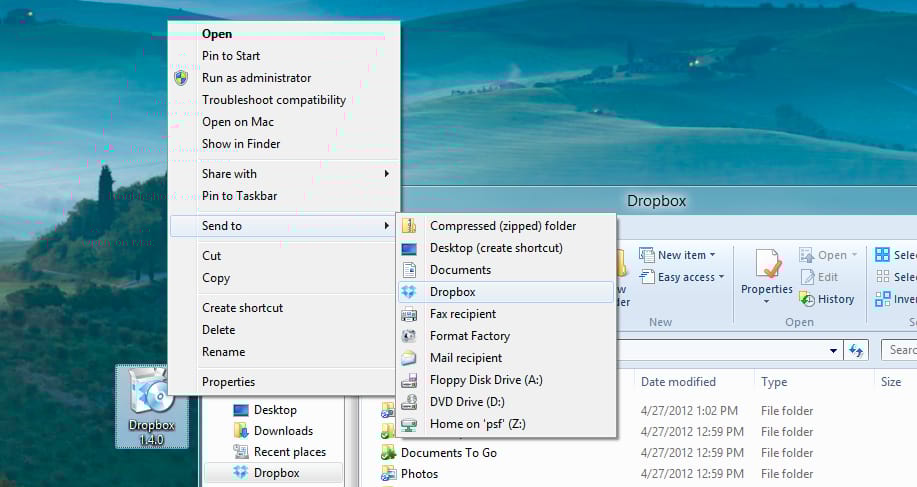
Task: Click the Easy access icon in the ribbon
Action: [646, 277]
